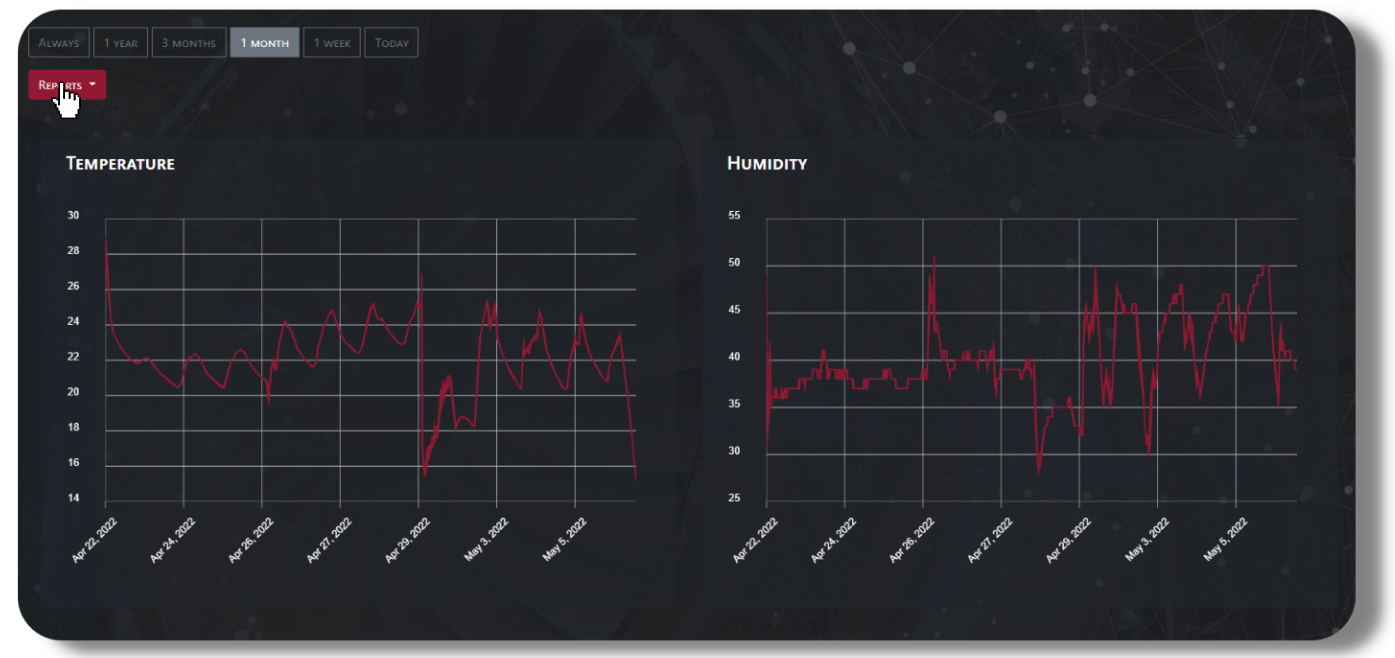Select the Apr 24, 2022 label under Temperature
The image size is (1395, 658).
pyautogui.click(x=172, y=540)
